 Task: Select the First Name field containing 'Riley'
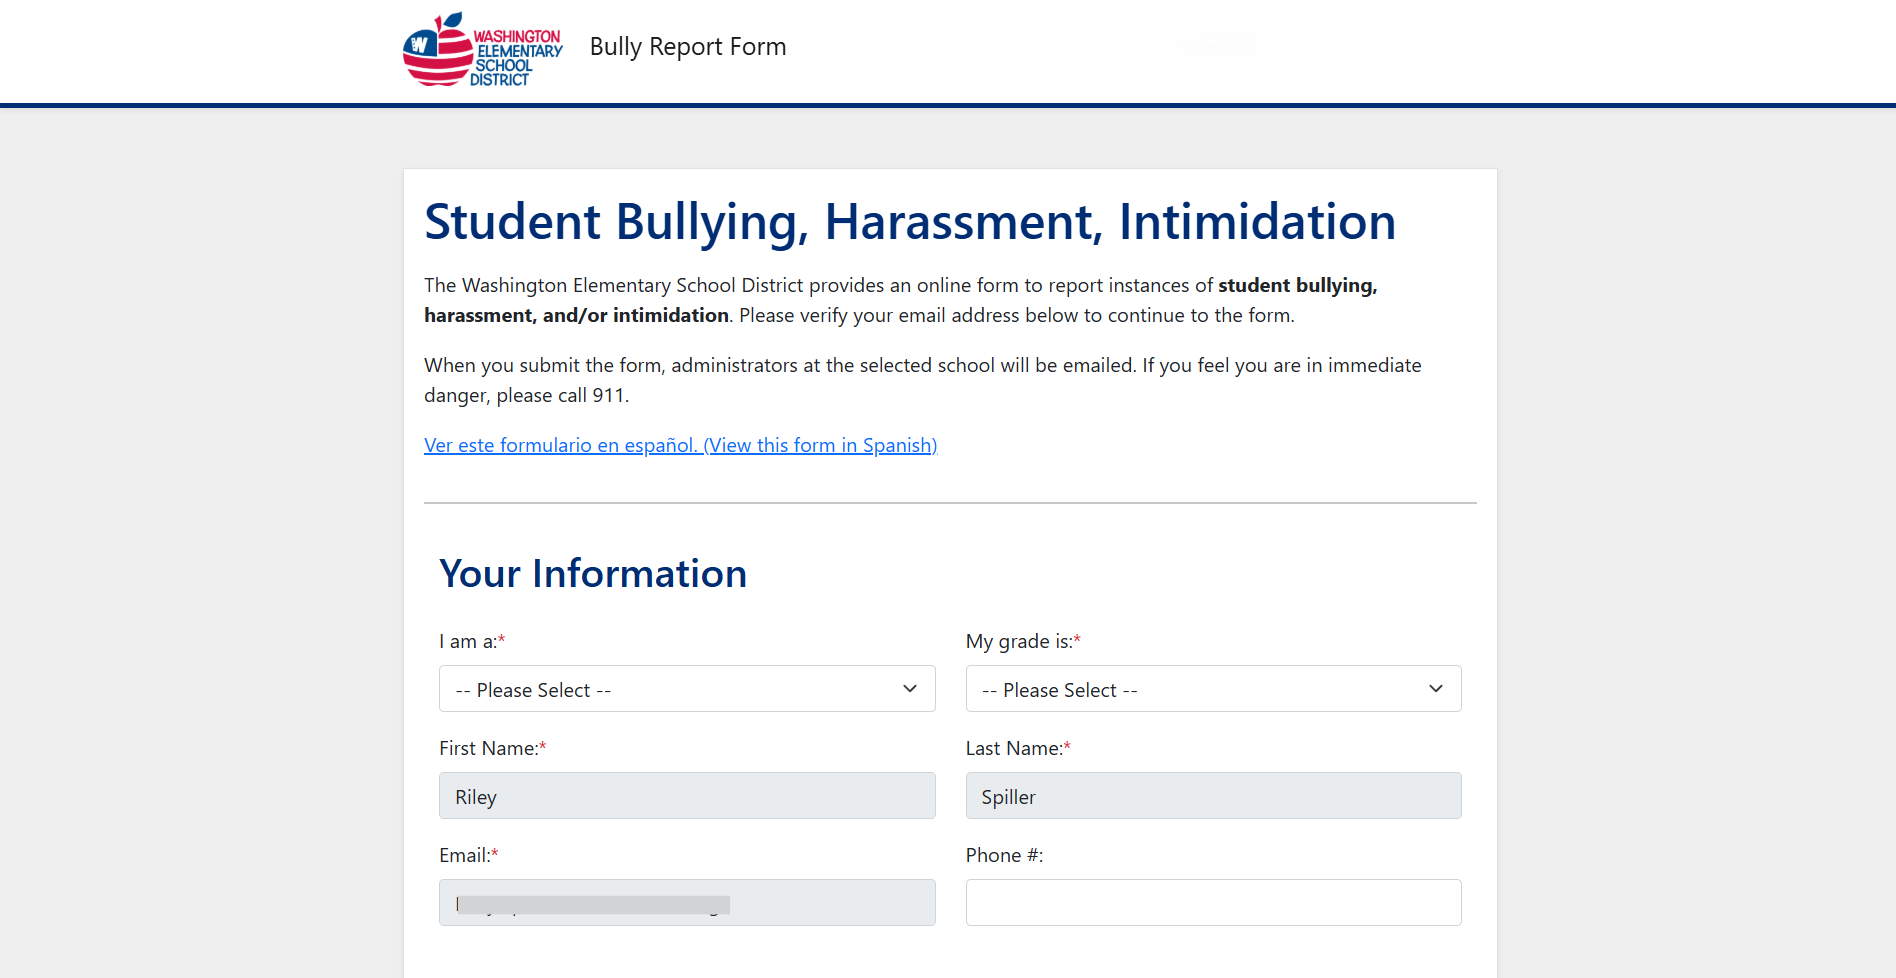click(x=687, y=795)
